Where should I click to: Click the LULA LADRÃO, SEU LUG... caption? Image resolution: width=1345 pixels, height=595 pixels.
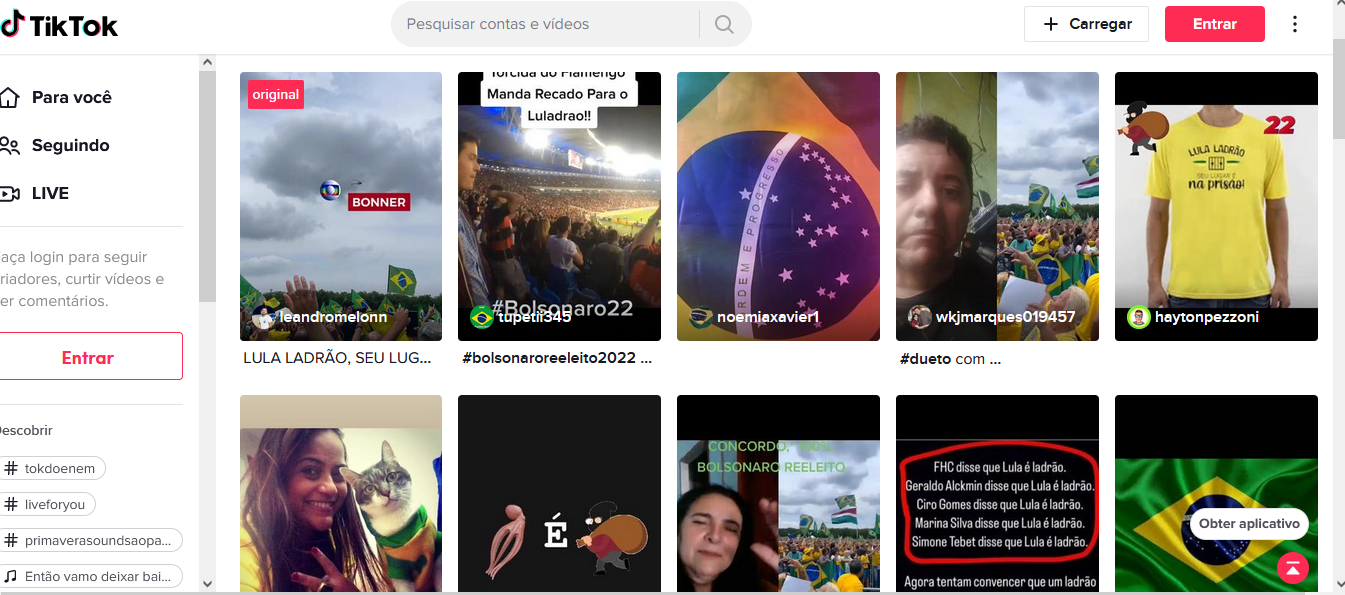click(x=338, y=358)
